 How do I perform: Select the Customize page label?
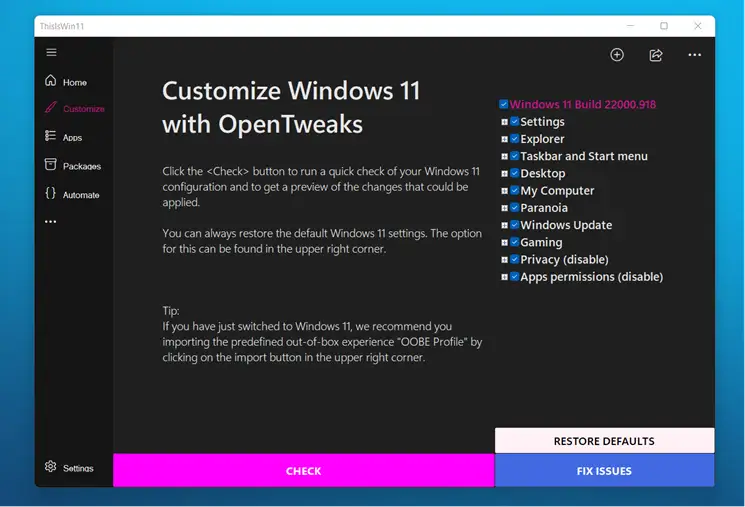click(x=84, y=109)
